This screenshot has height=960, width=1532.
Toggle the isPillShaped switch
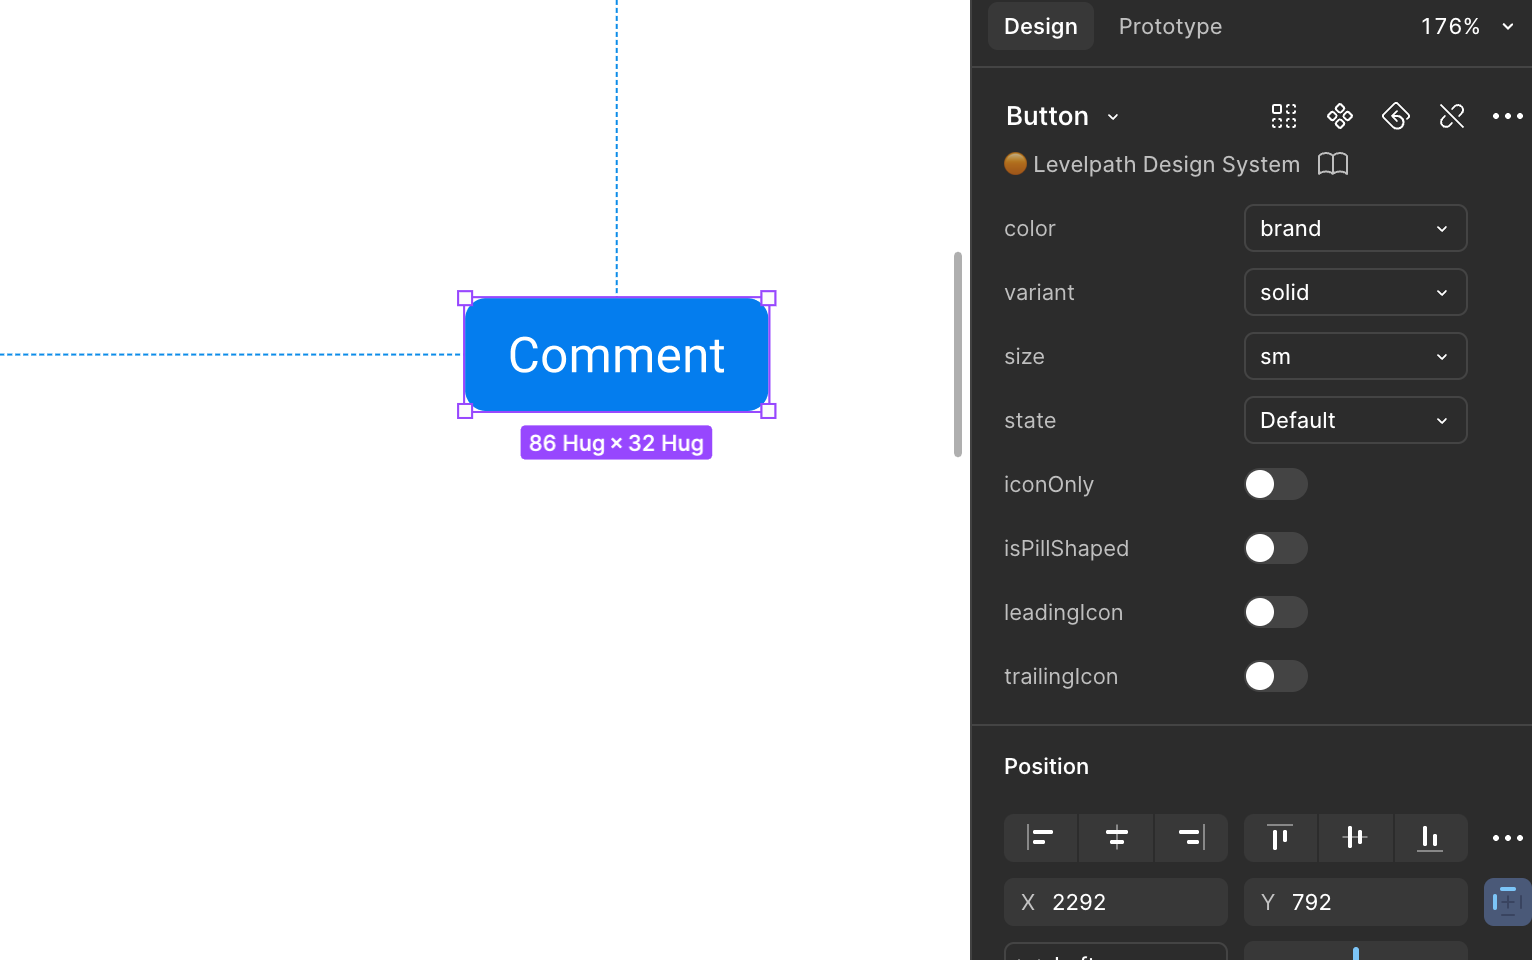click(1276, 548)
